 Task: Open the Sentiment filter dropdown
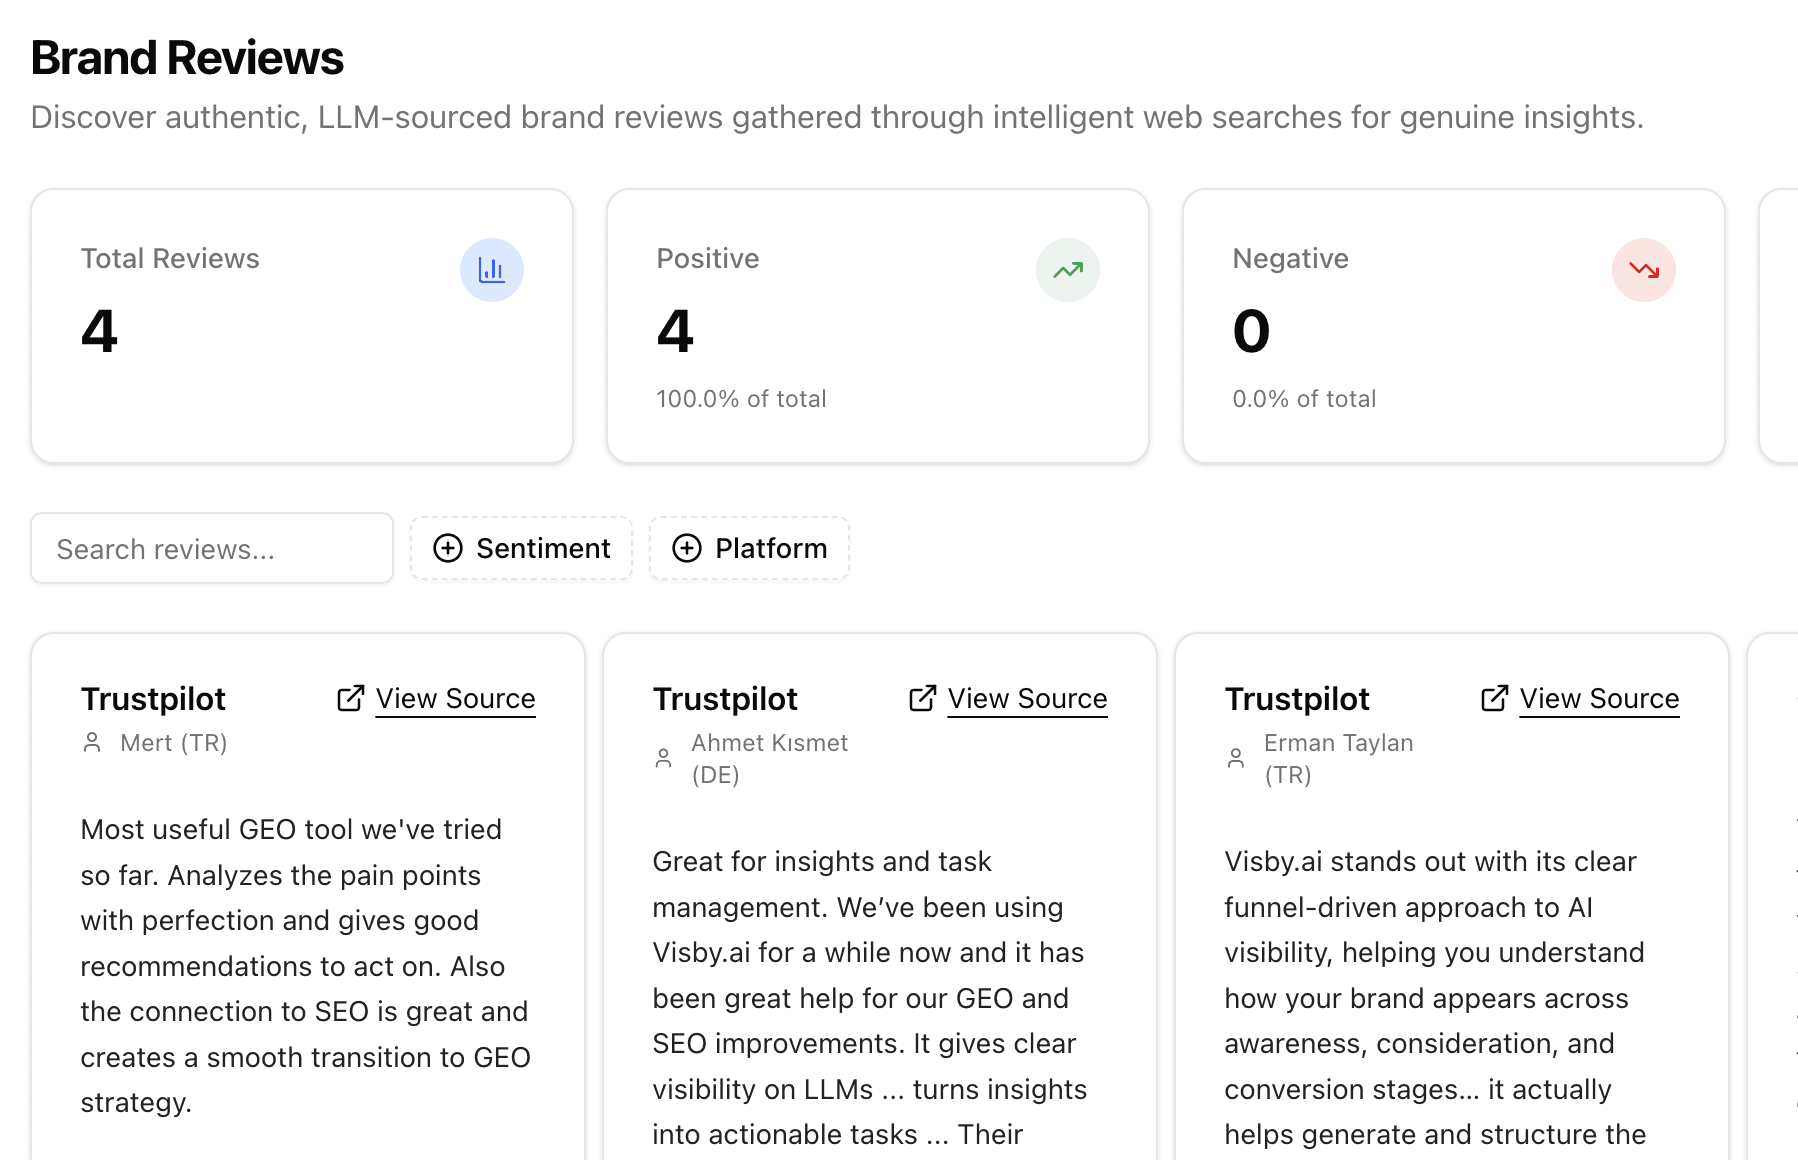tap(521, 548)
